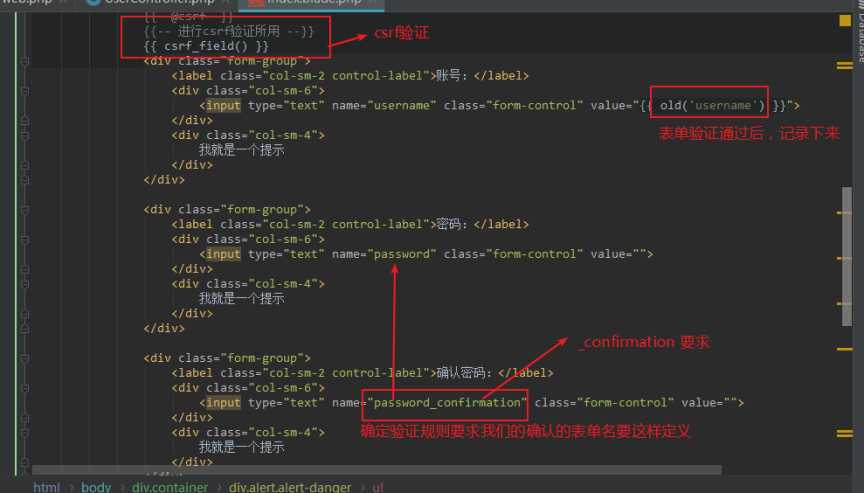Fold the col-sm-6 div wrapping the username input
The width and height of the screenshot is (864, 493).
click(25, 91)
